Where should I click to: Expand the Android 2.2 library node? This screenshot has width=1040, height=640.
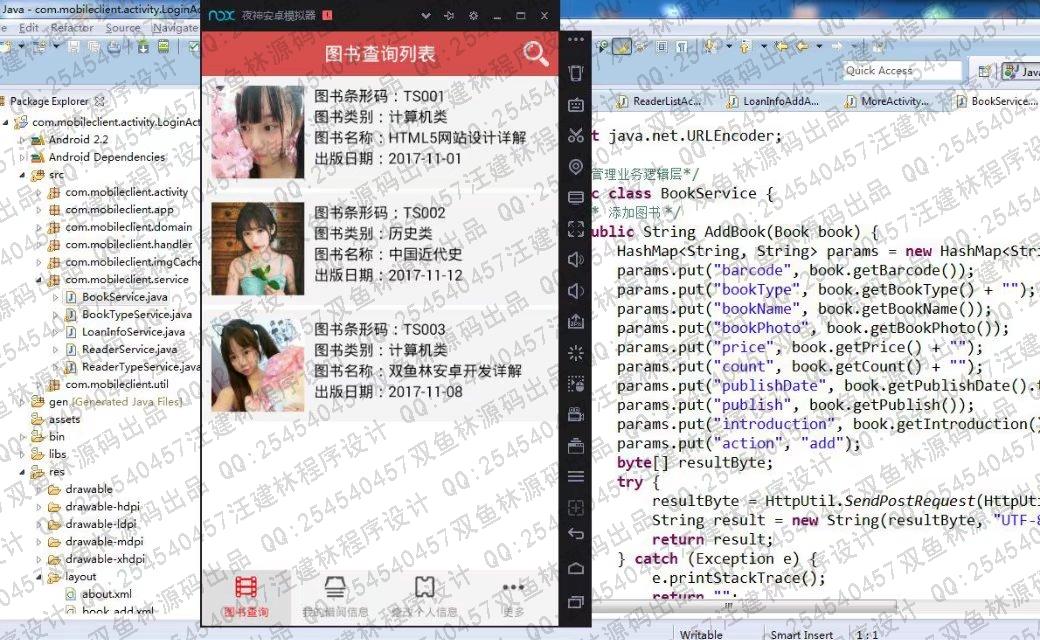pyautogui.click(x=23, y=140)
